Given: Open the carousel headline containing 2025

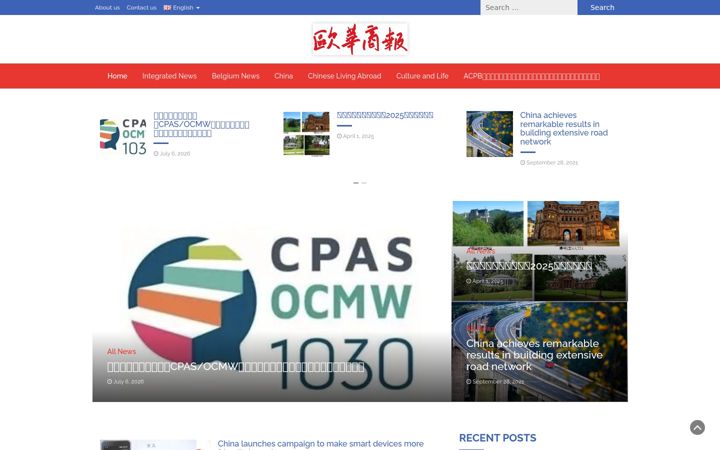Looking at the screenshot, I should [x=385, y=115].
